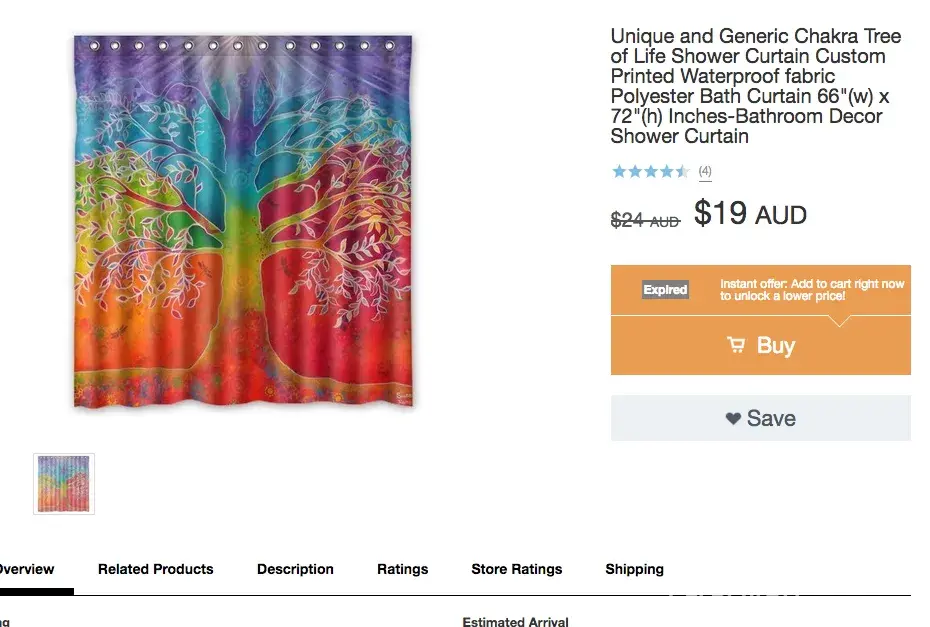Open the (4) reviews count link
The height and width of the screenshot is (627, 930).
[x=705, y=172]
